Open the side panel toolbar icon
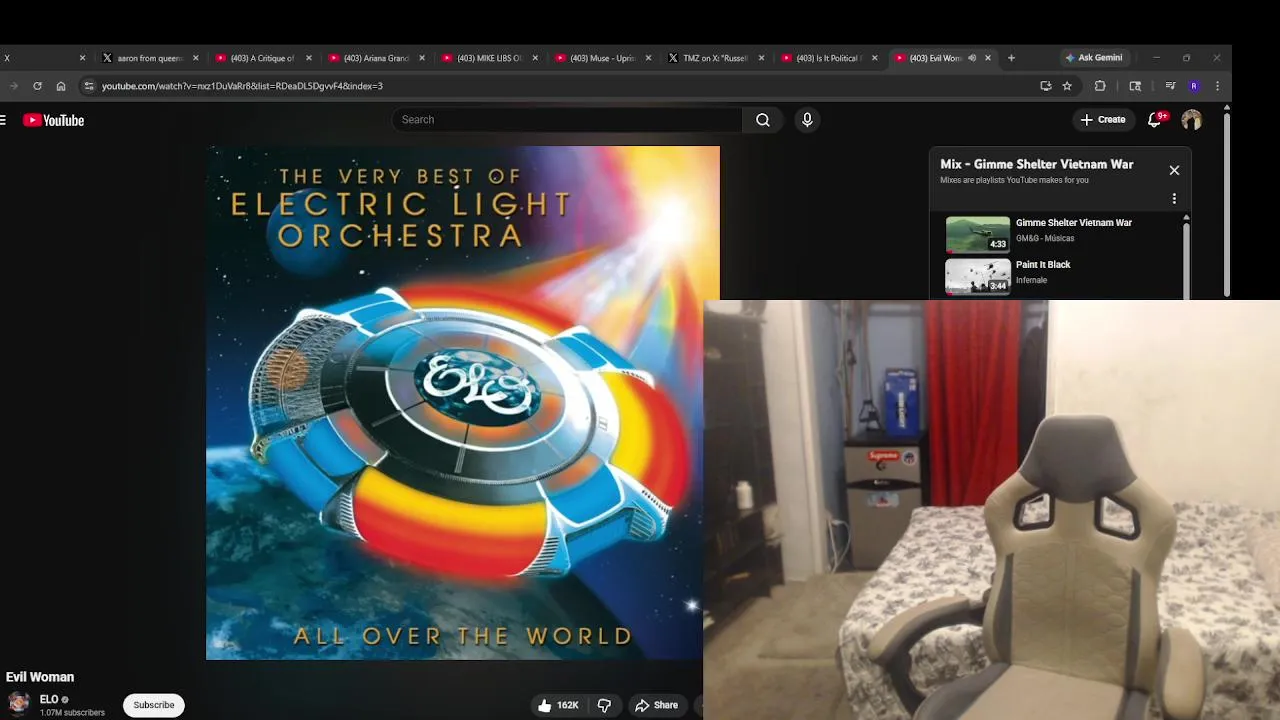Image resolution: width=1280 pixels, height=720 pixels. 1135,86
